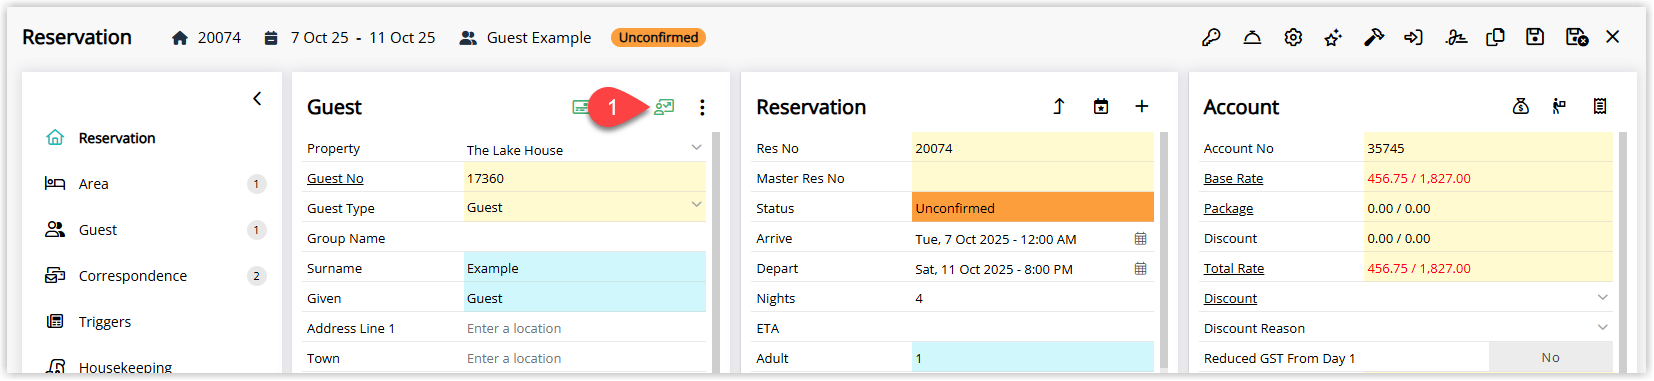Click the money bag icon in Account panel
This screenshot has height=381, width=1654.
click(1521, 106)
